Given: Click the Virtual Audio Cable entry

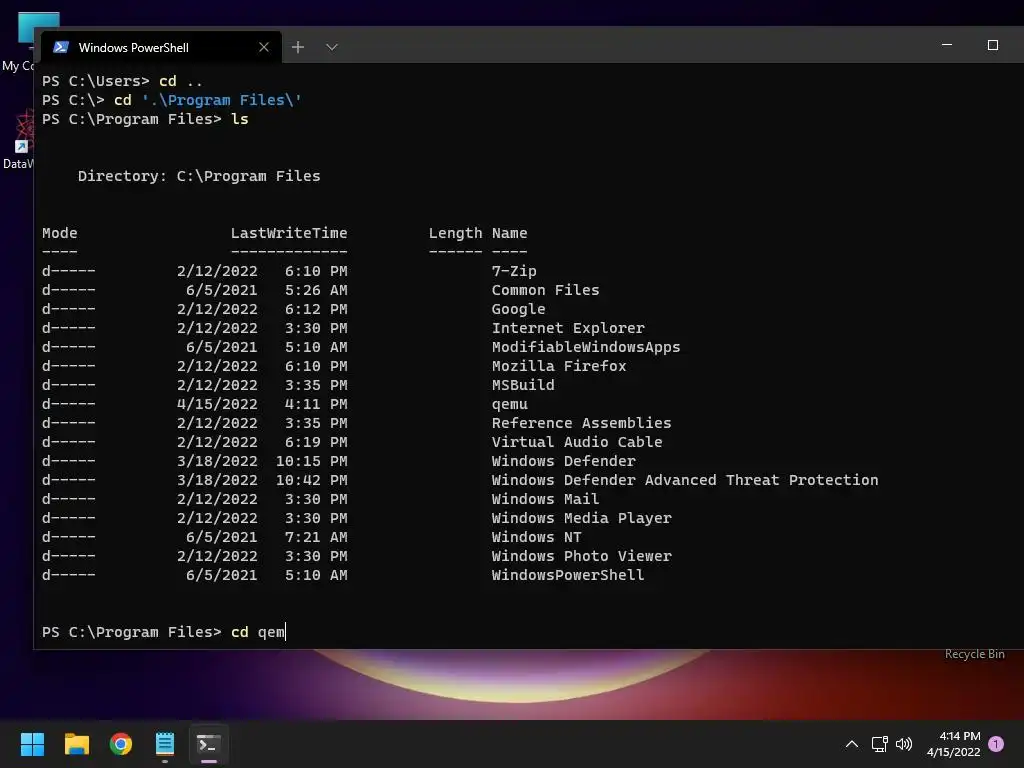Looking at the screenshot, I should click(577, 442).
